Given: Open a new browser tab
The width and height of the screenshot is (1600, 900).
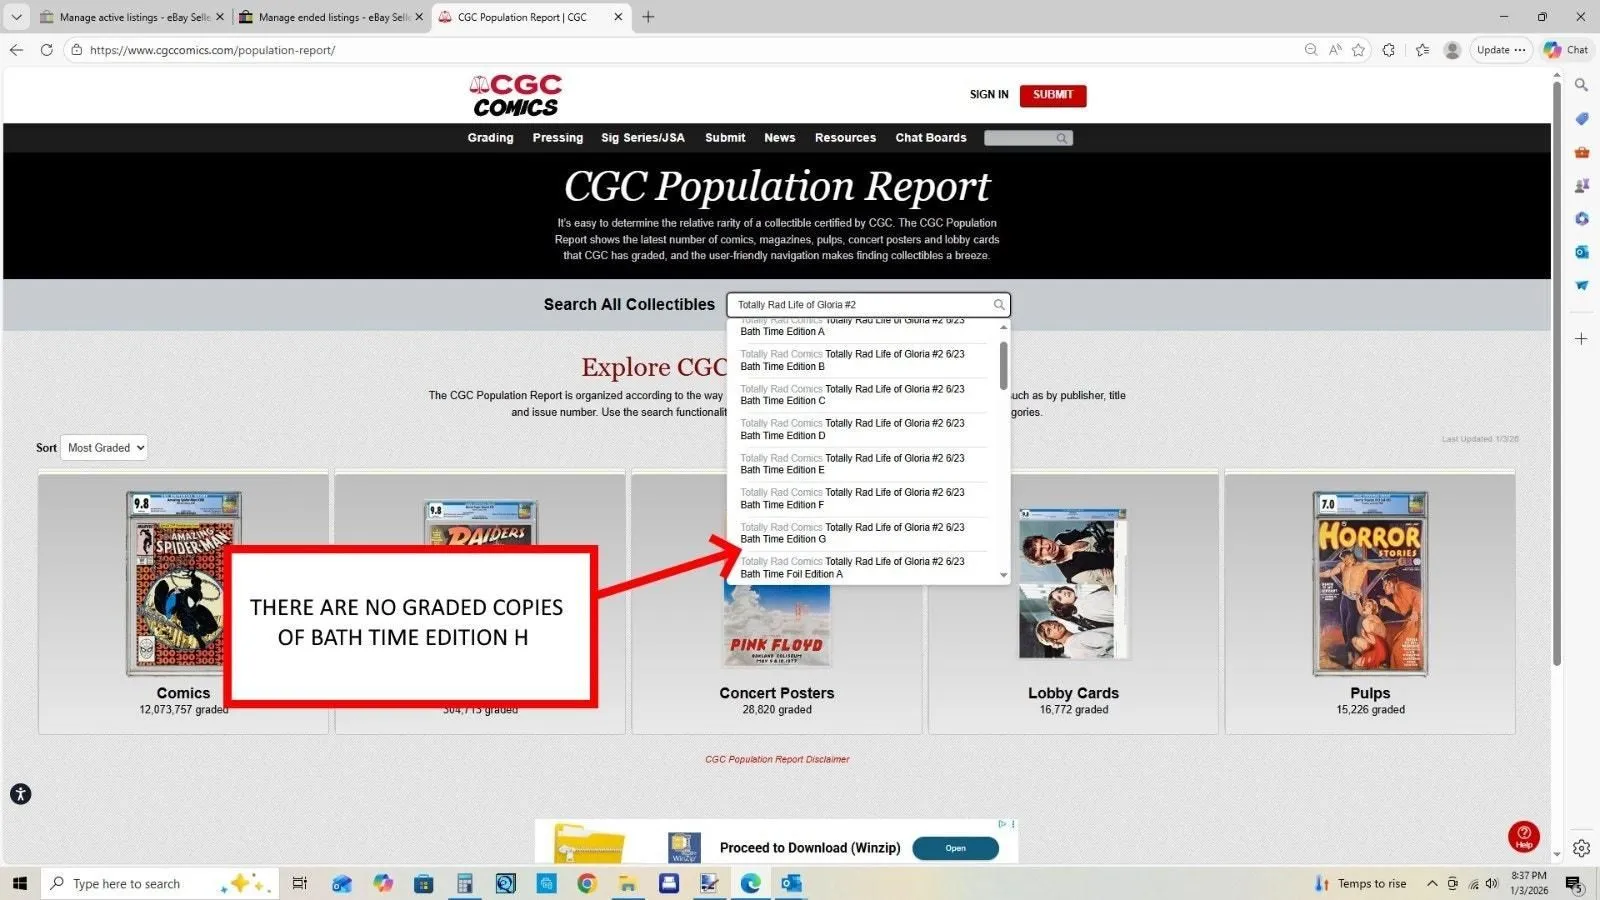Looking at the screenshot, I should (648, 17).
